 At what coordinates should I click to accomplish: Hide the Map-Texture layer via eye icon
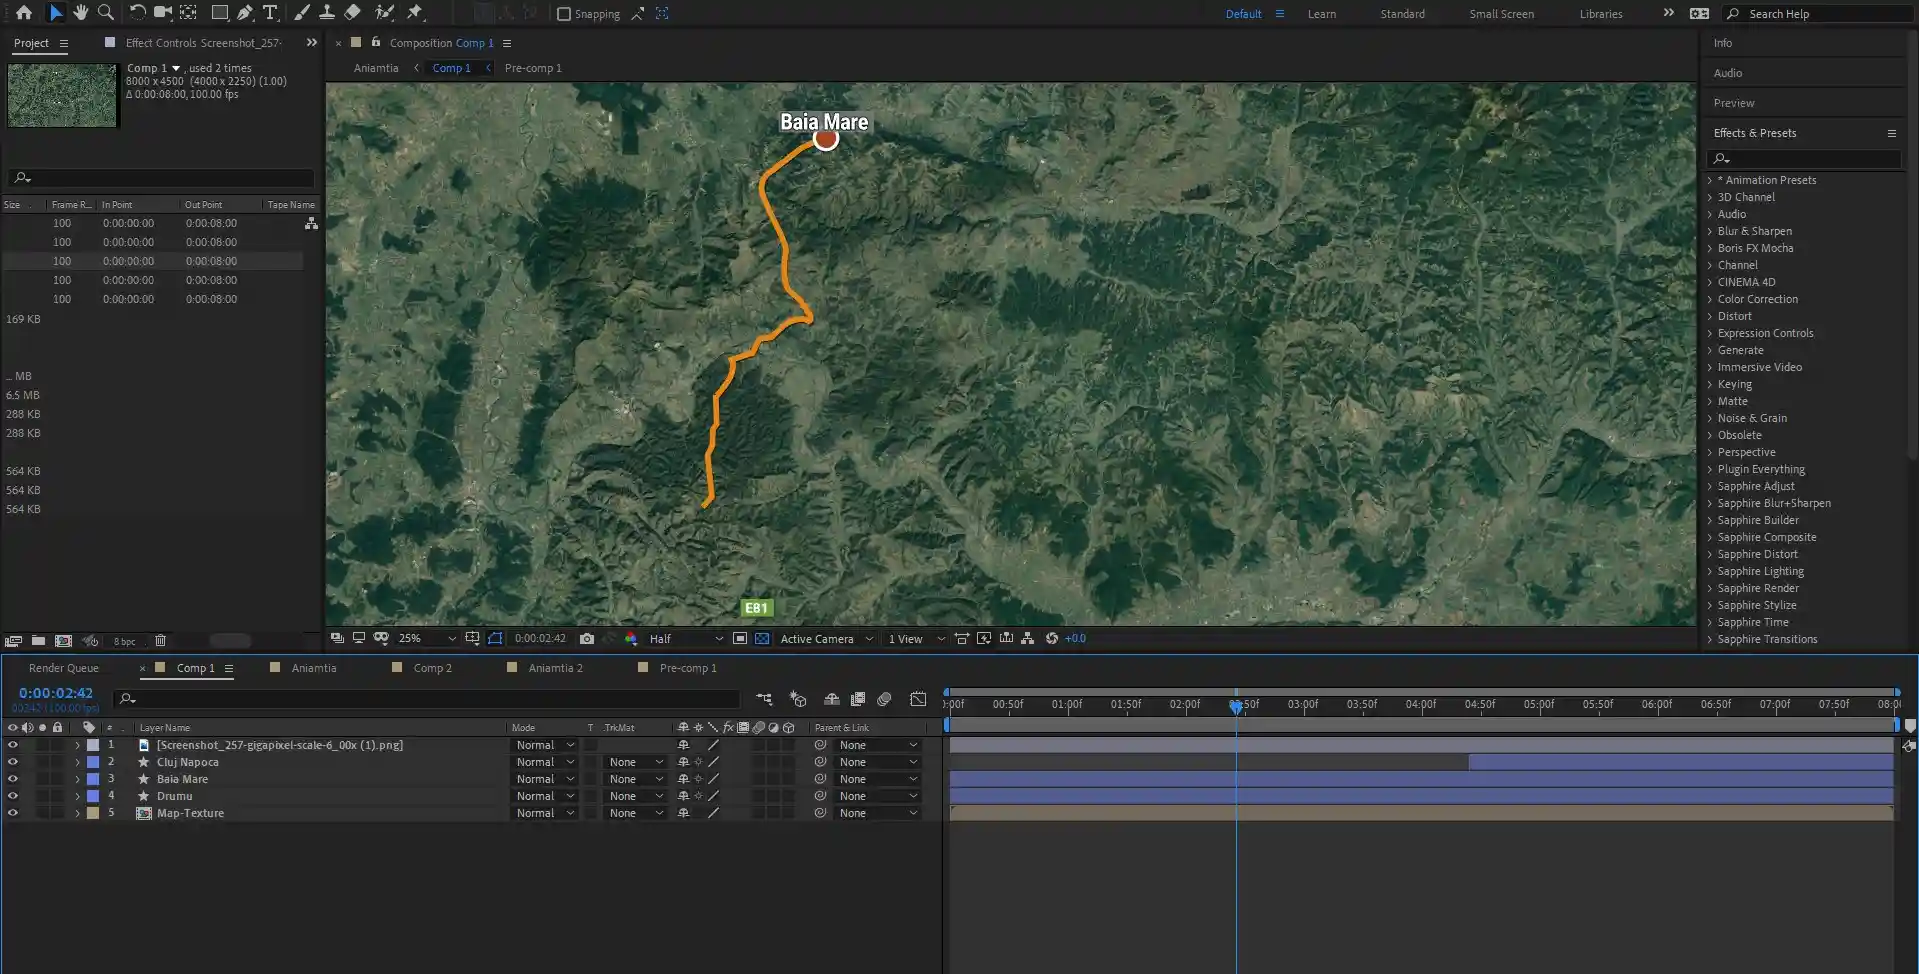point(13,813)
